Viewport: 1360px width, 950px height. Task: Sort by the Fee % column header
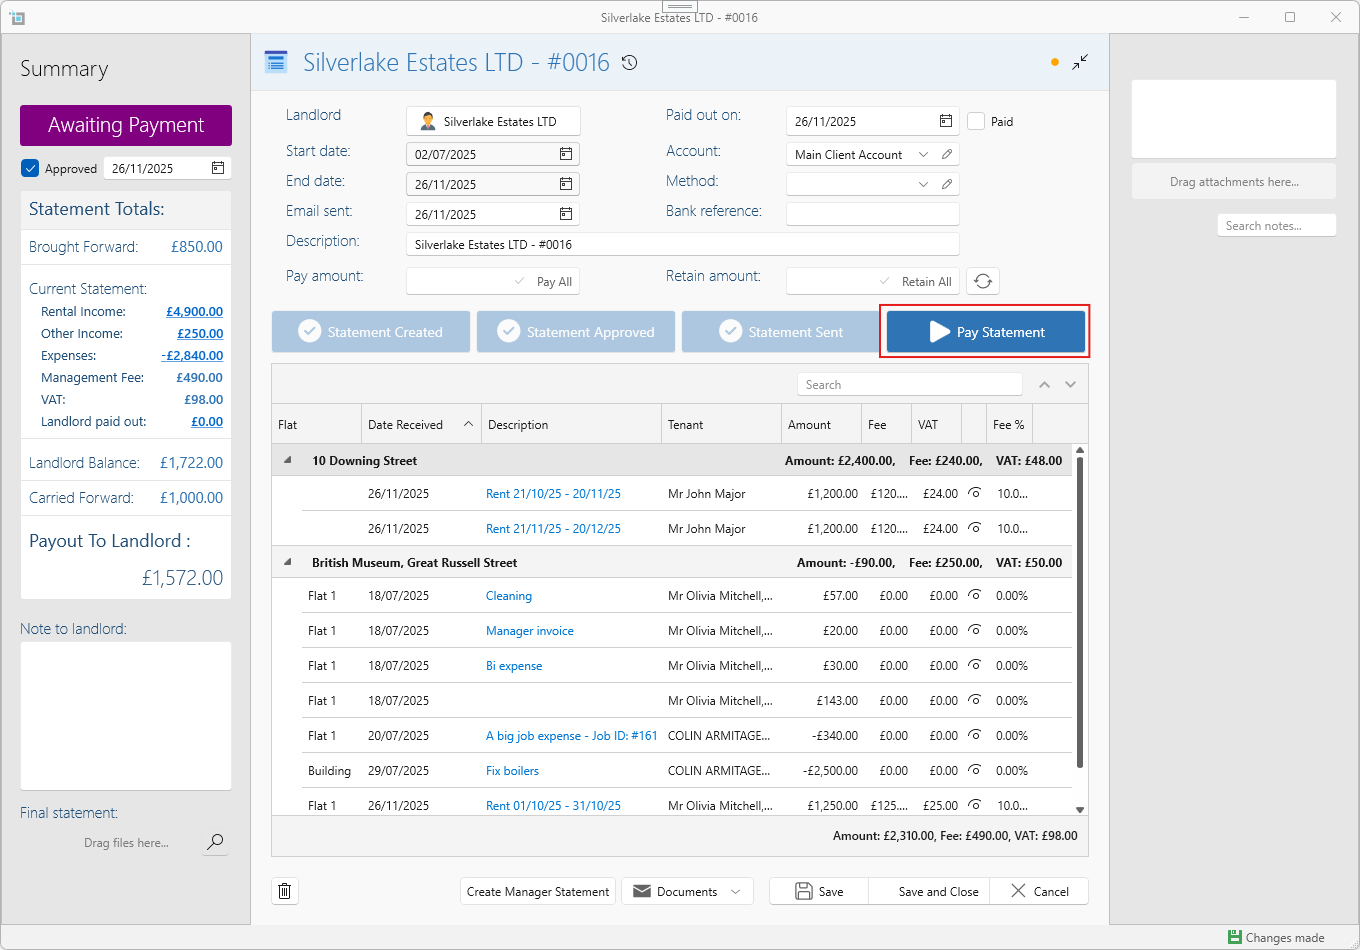1009,424
